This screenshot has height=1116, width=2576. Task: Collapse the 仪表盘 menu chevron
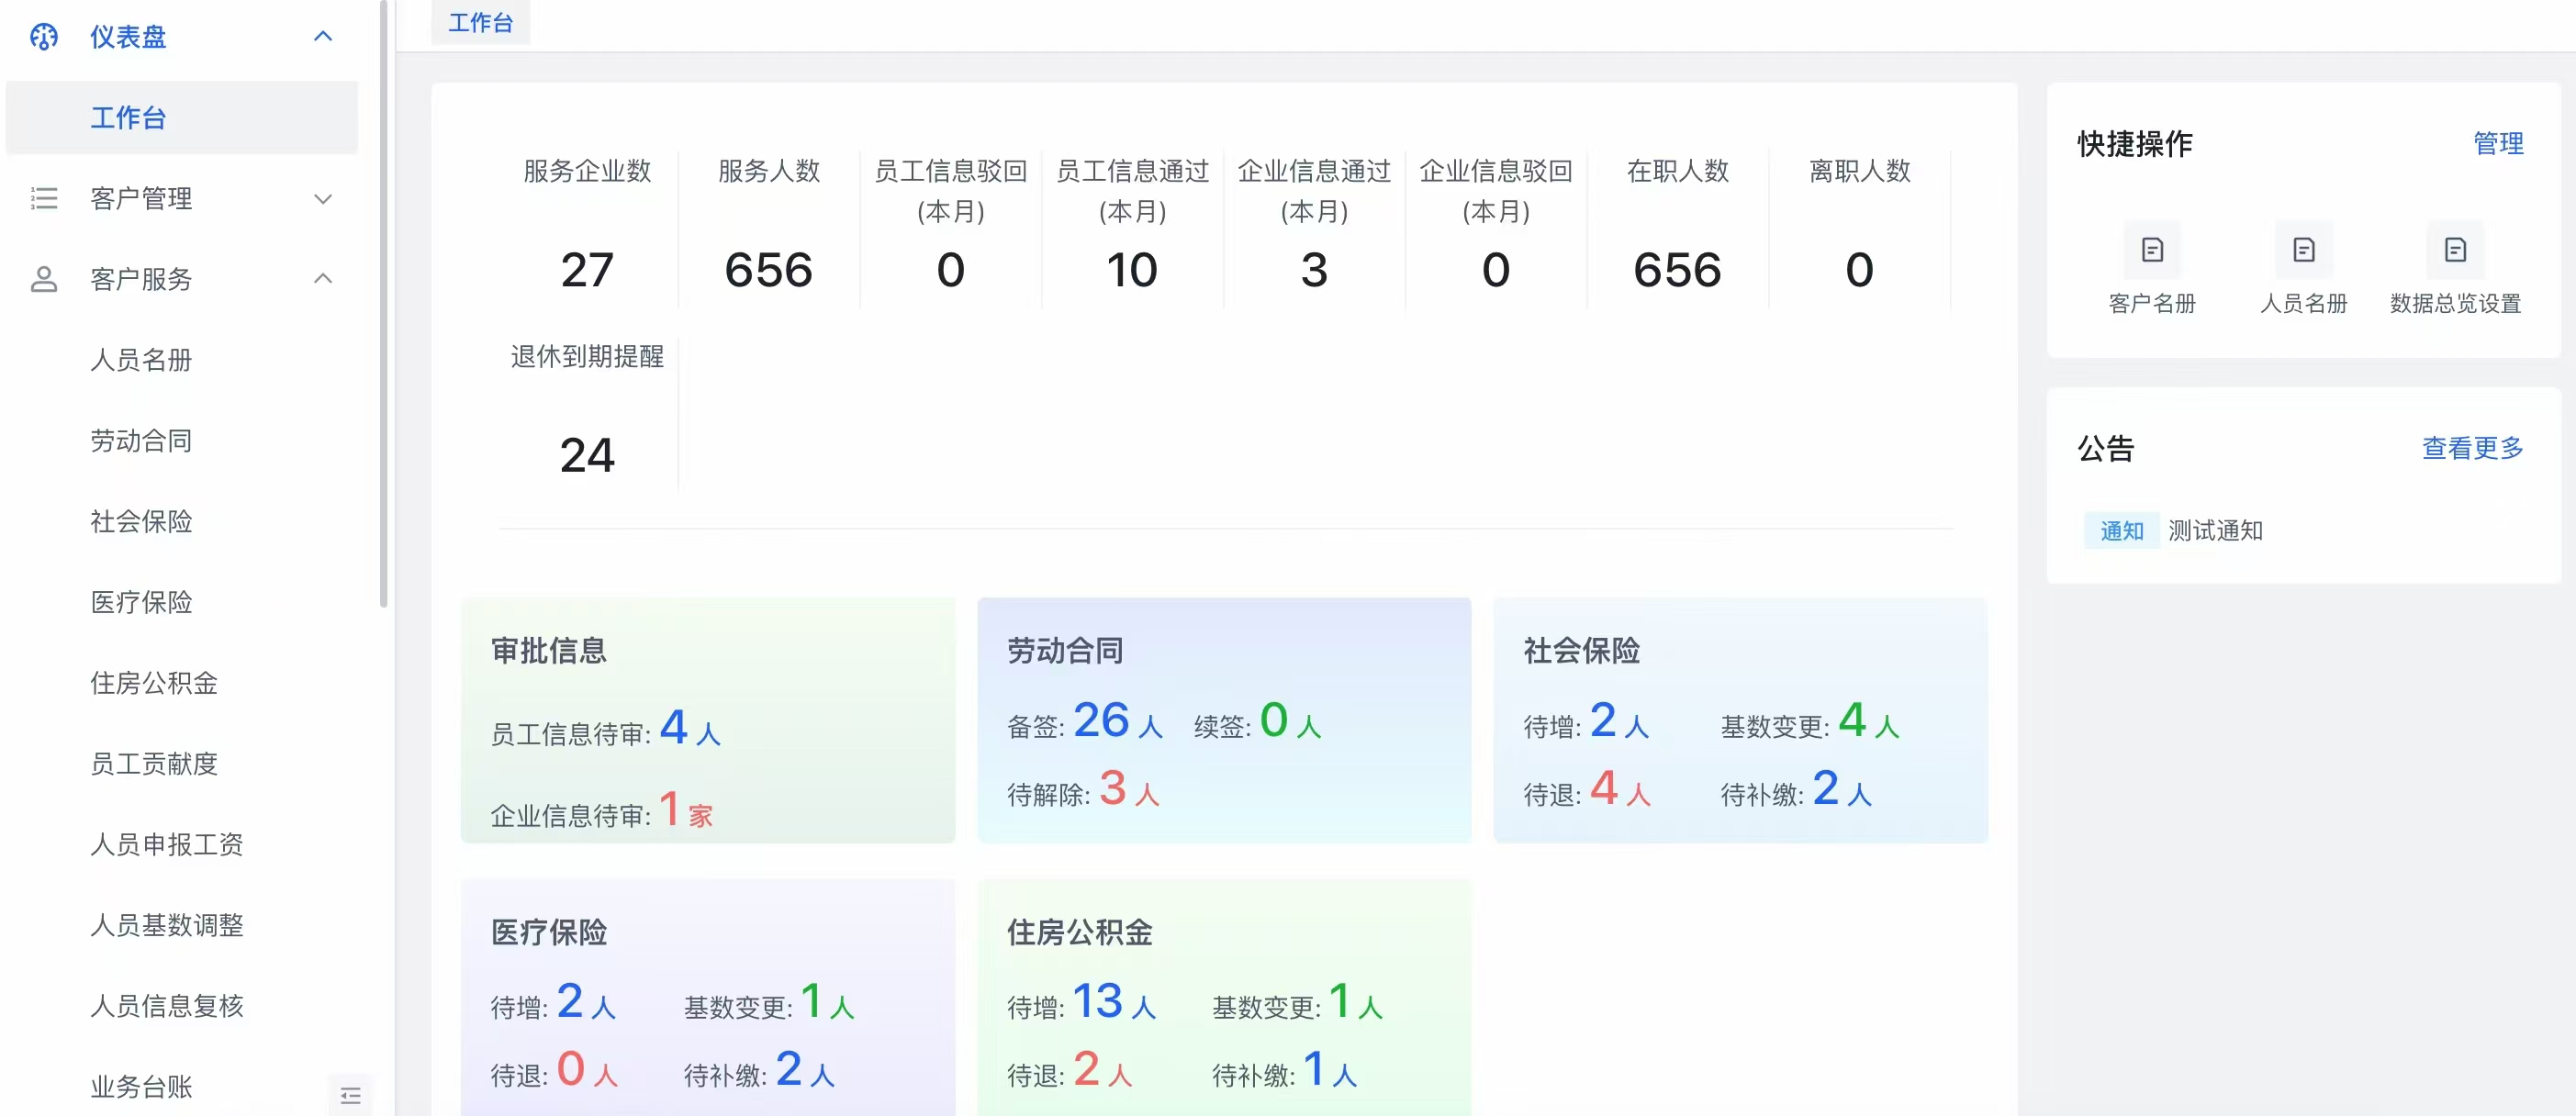click(x=322, y=37)
